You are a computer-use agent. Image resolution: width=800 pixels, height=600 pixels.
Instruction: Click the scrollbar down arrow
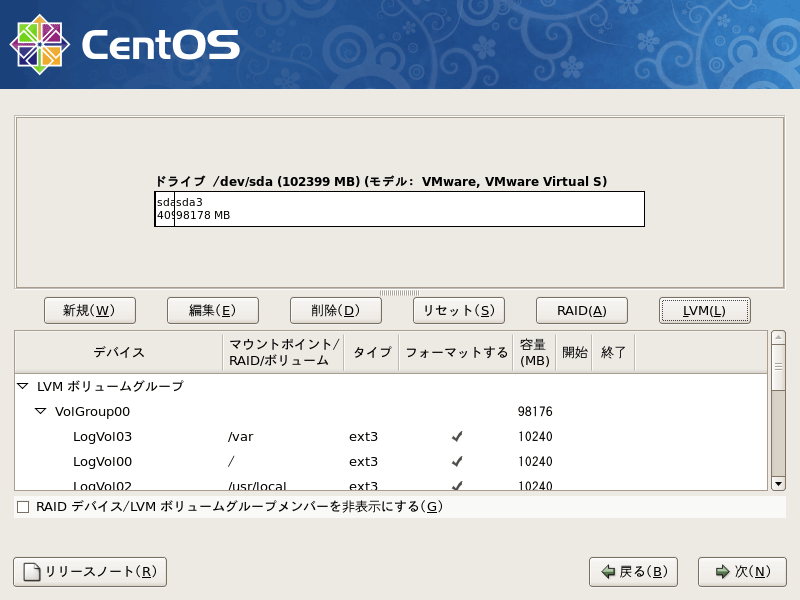point(779,486)
